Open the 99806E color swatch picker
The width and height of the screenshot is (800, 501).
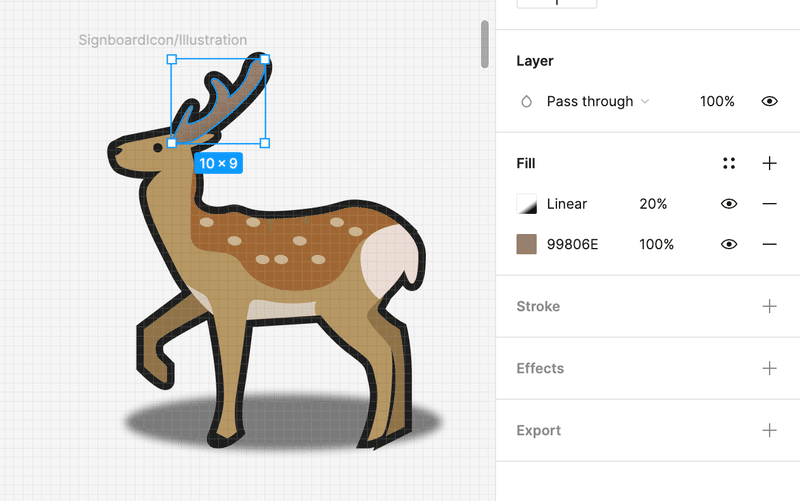click(527, 244)
